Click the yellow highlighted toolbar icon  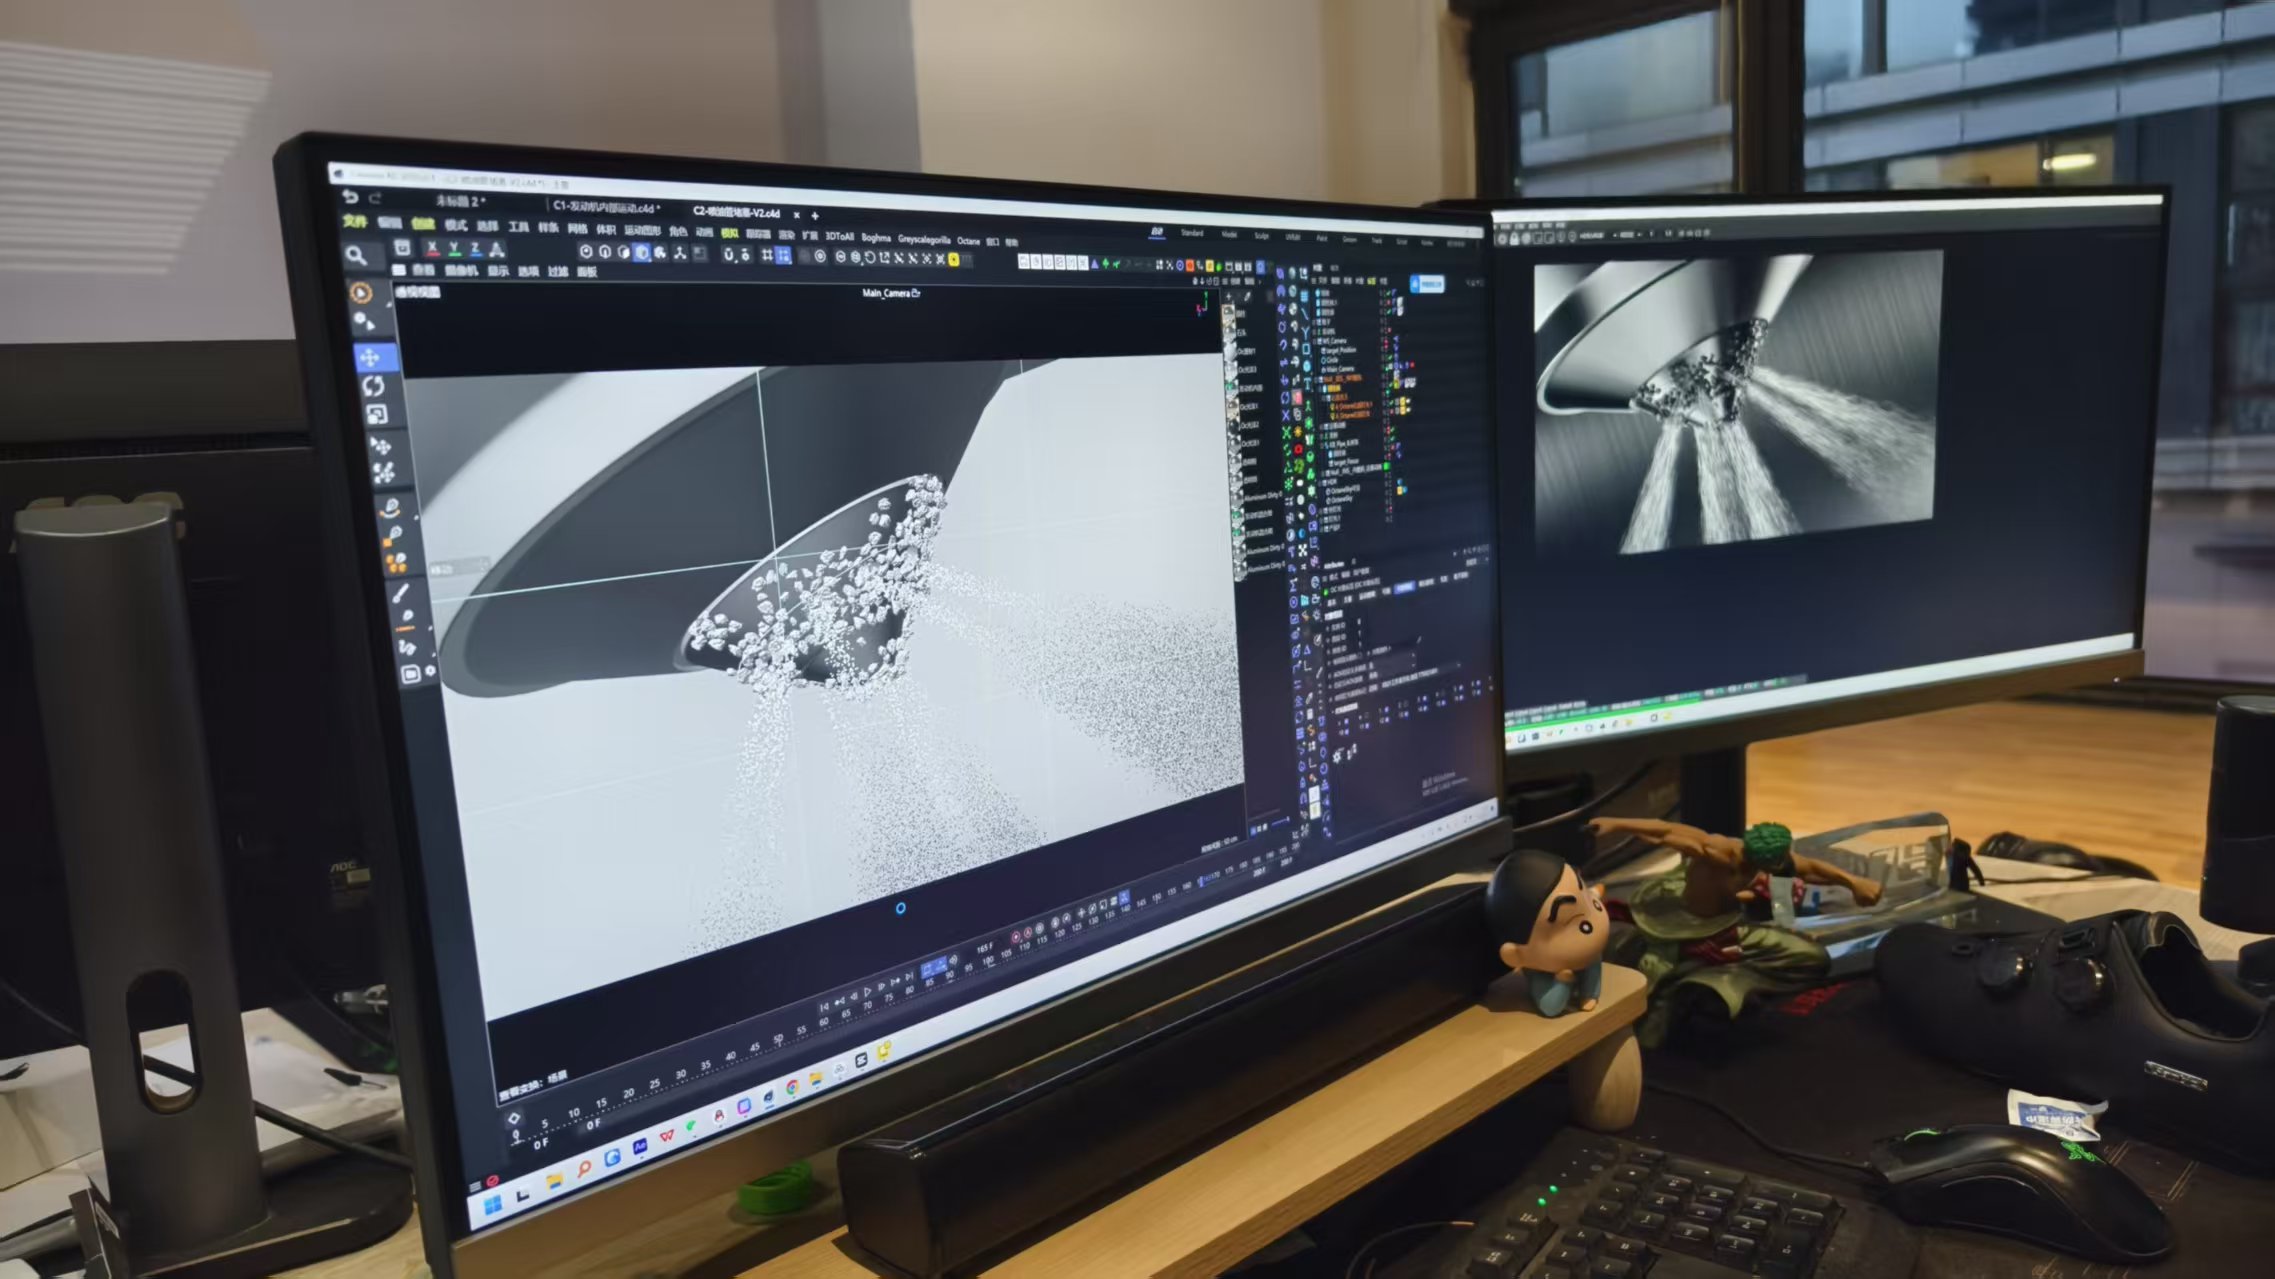click(x=953, y=260)
